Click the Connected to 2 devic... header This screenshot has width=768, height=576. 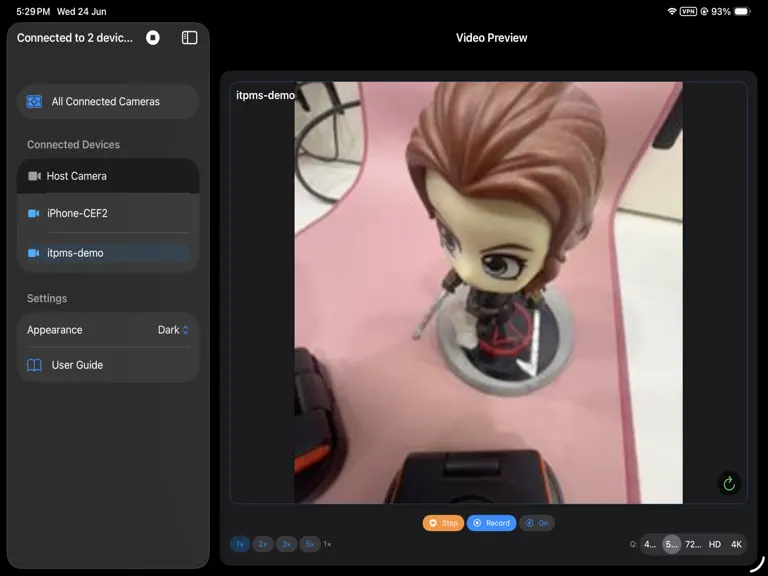tap(74, 38)
